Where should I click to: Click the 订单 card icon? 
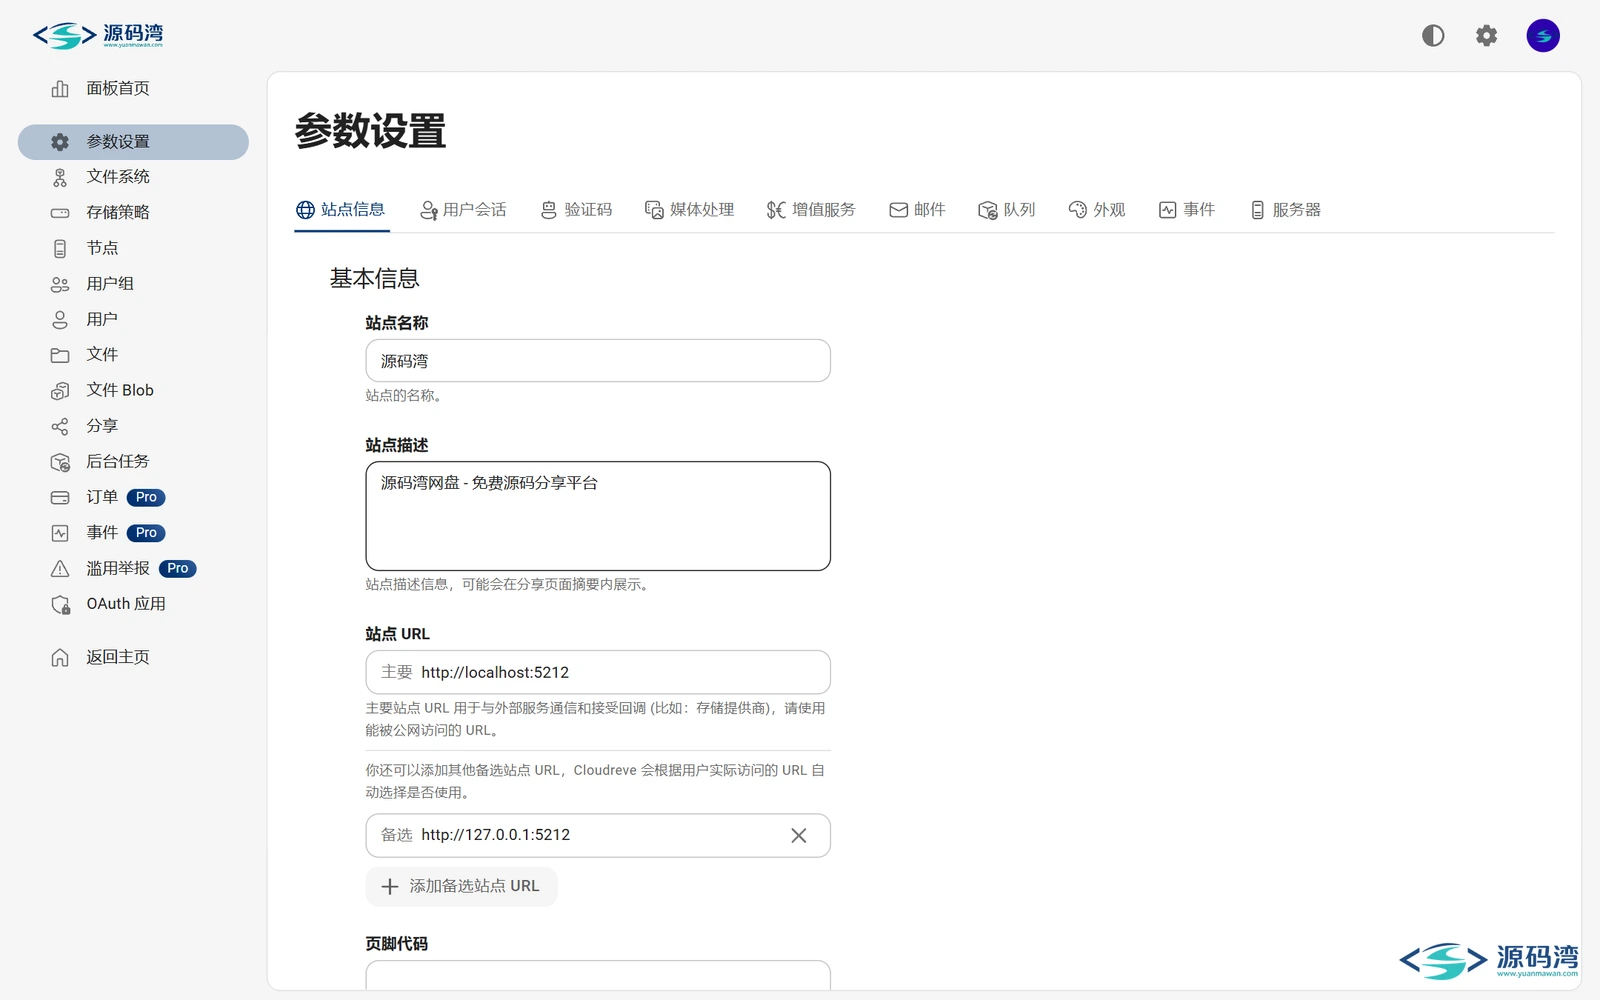coord(60,498)
